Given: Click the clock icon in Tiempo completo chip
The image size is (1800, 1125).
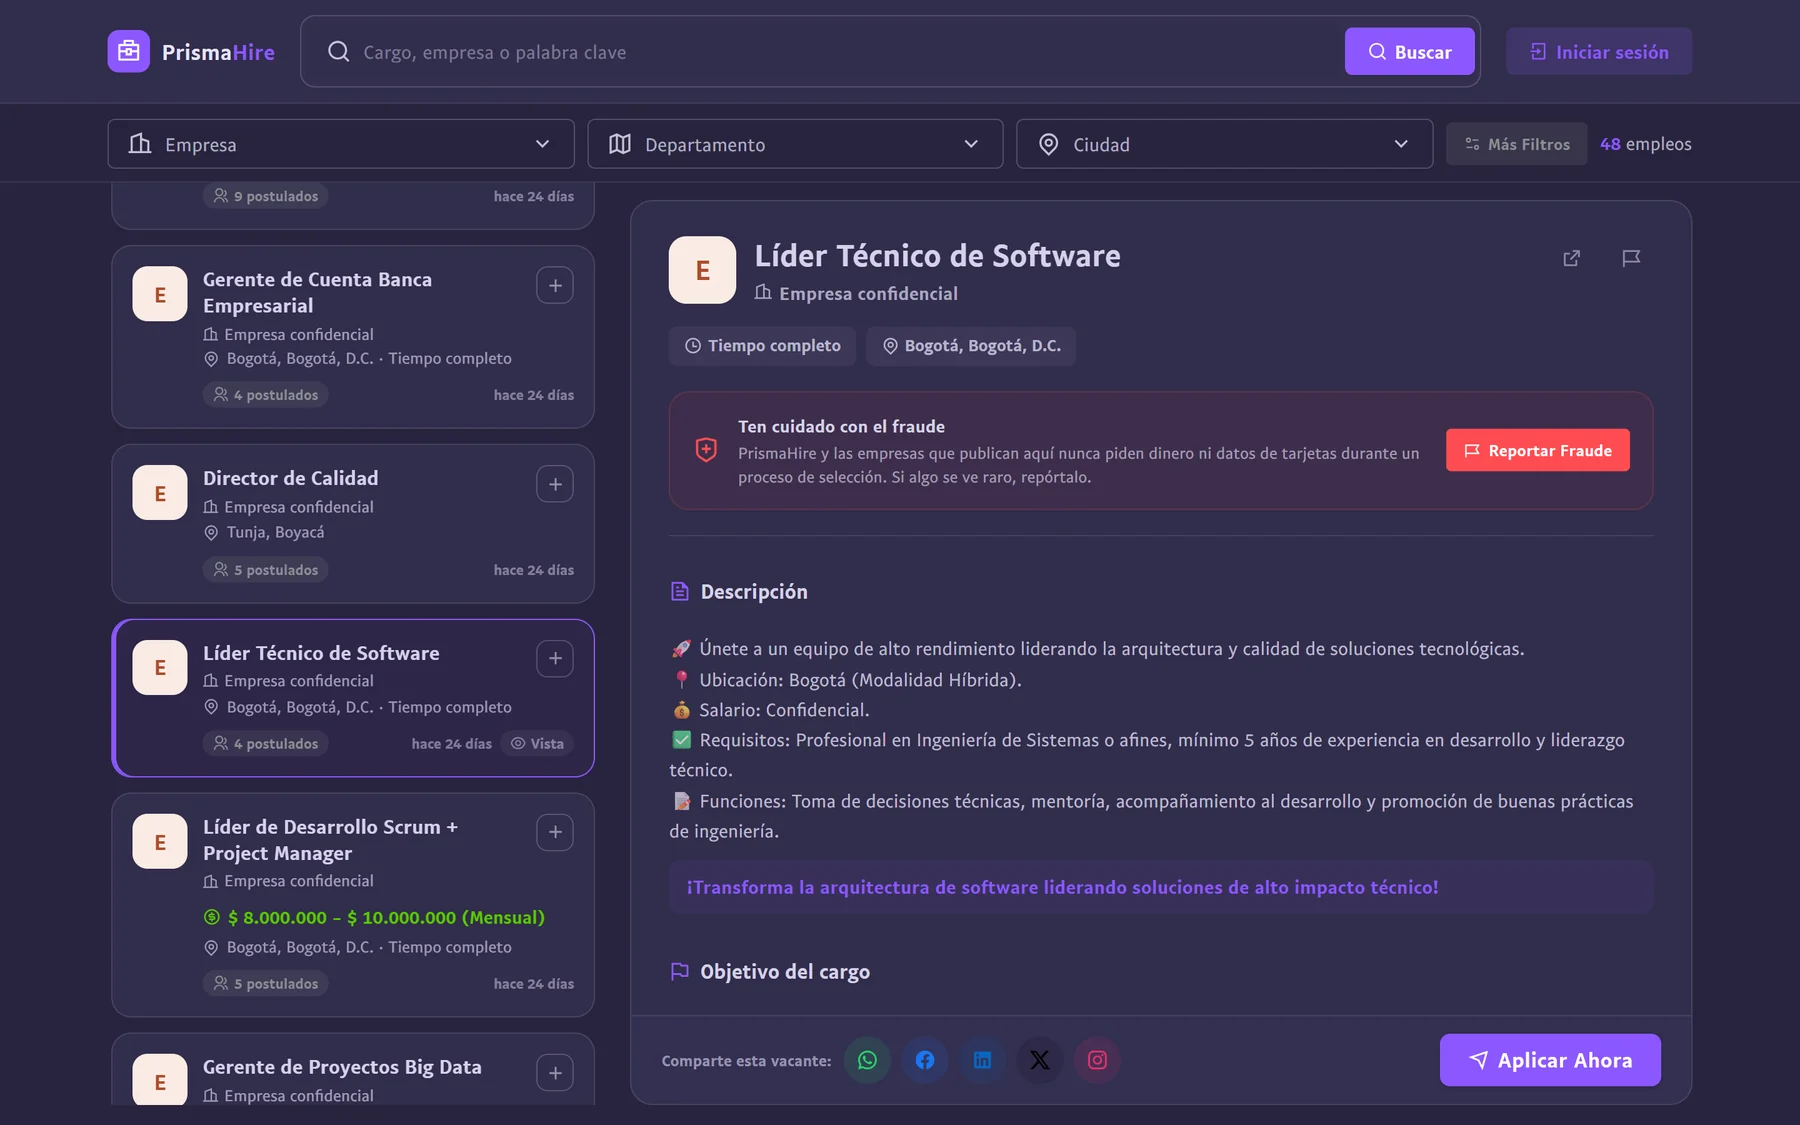Looking at the screenshot, I should pos(692,346).
